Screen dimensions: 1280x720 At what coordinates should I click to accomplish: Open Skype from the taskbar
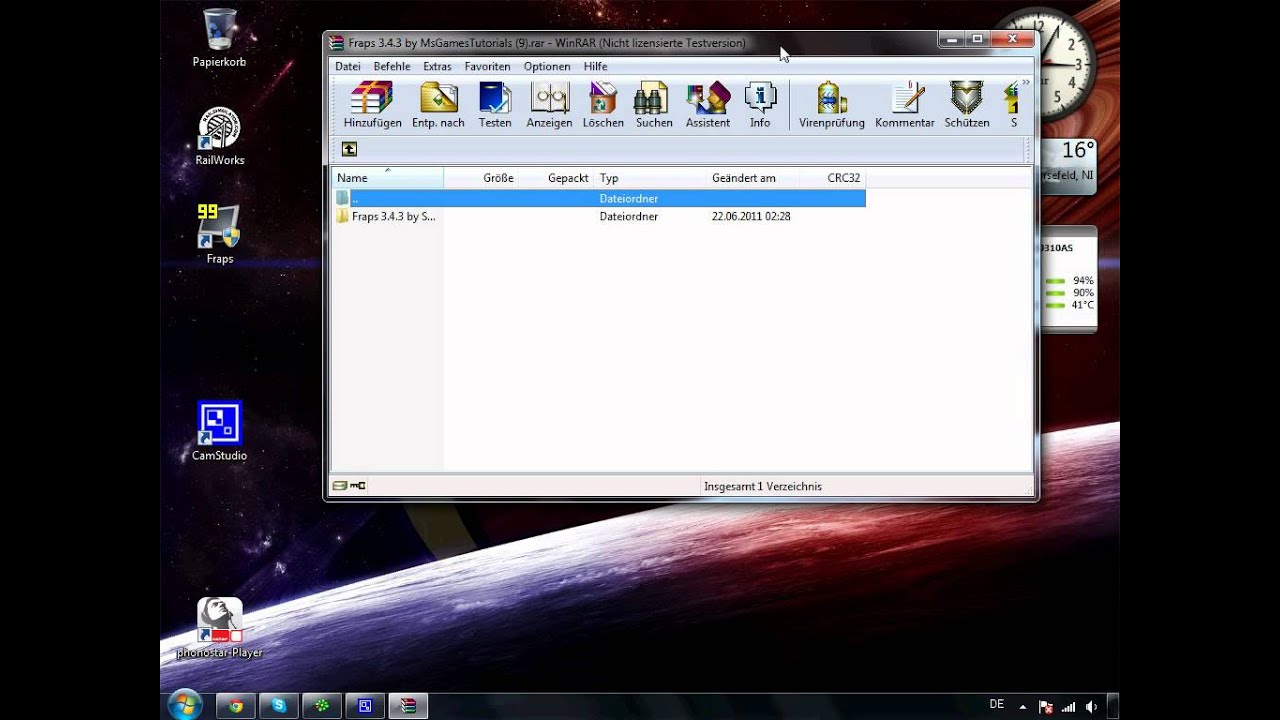click(279, 706)
